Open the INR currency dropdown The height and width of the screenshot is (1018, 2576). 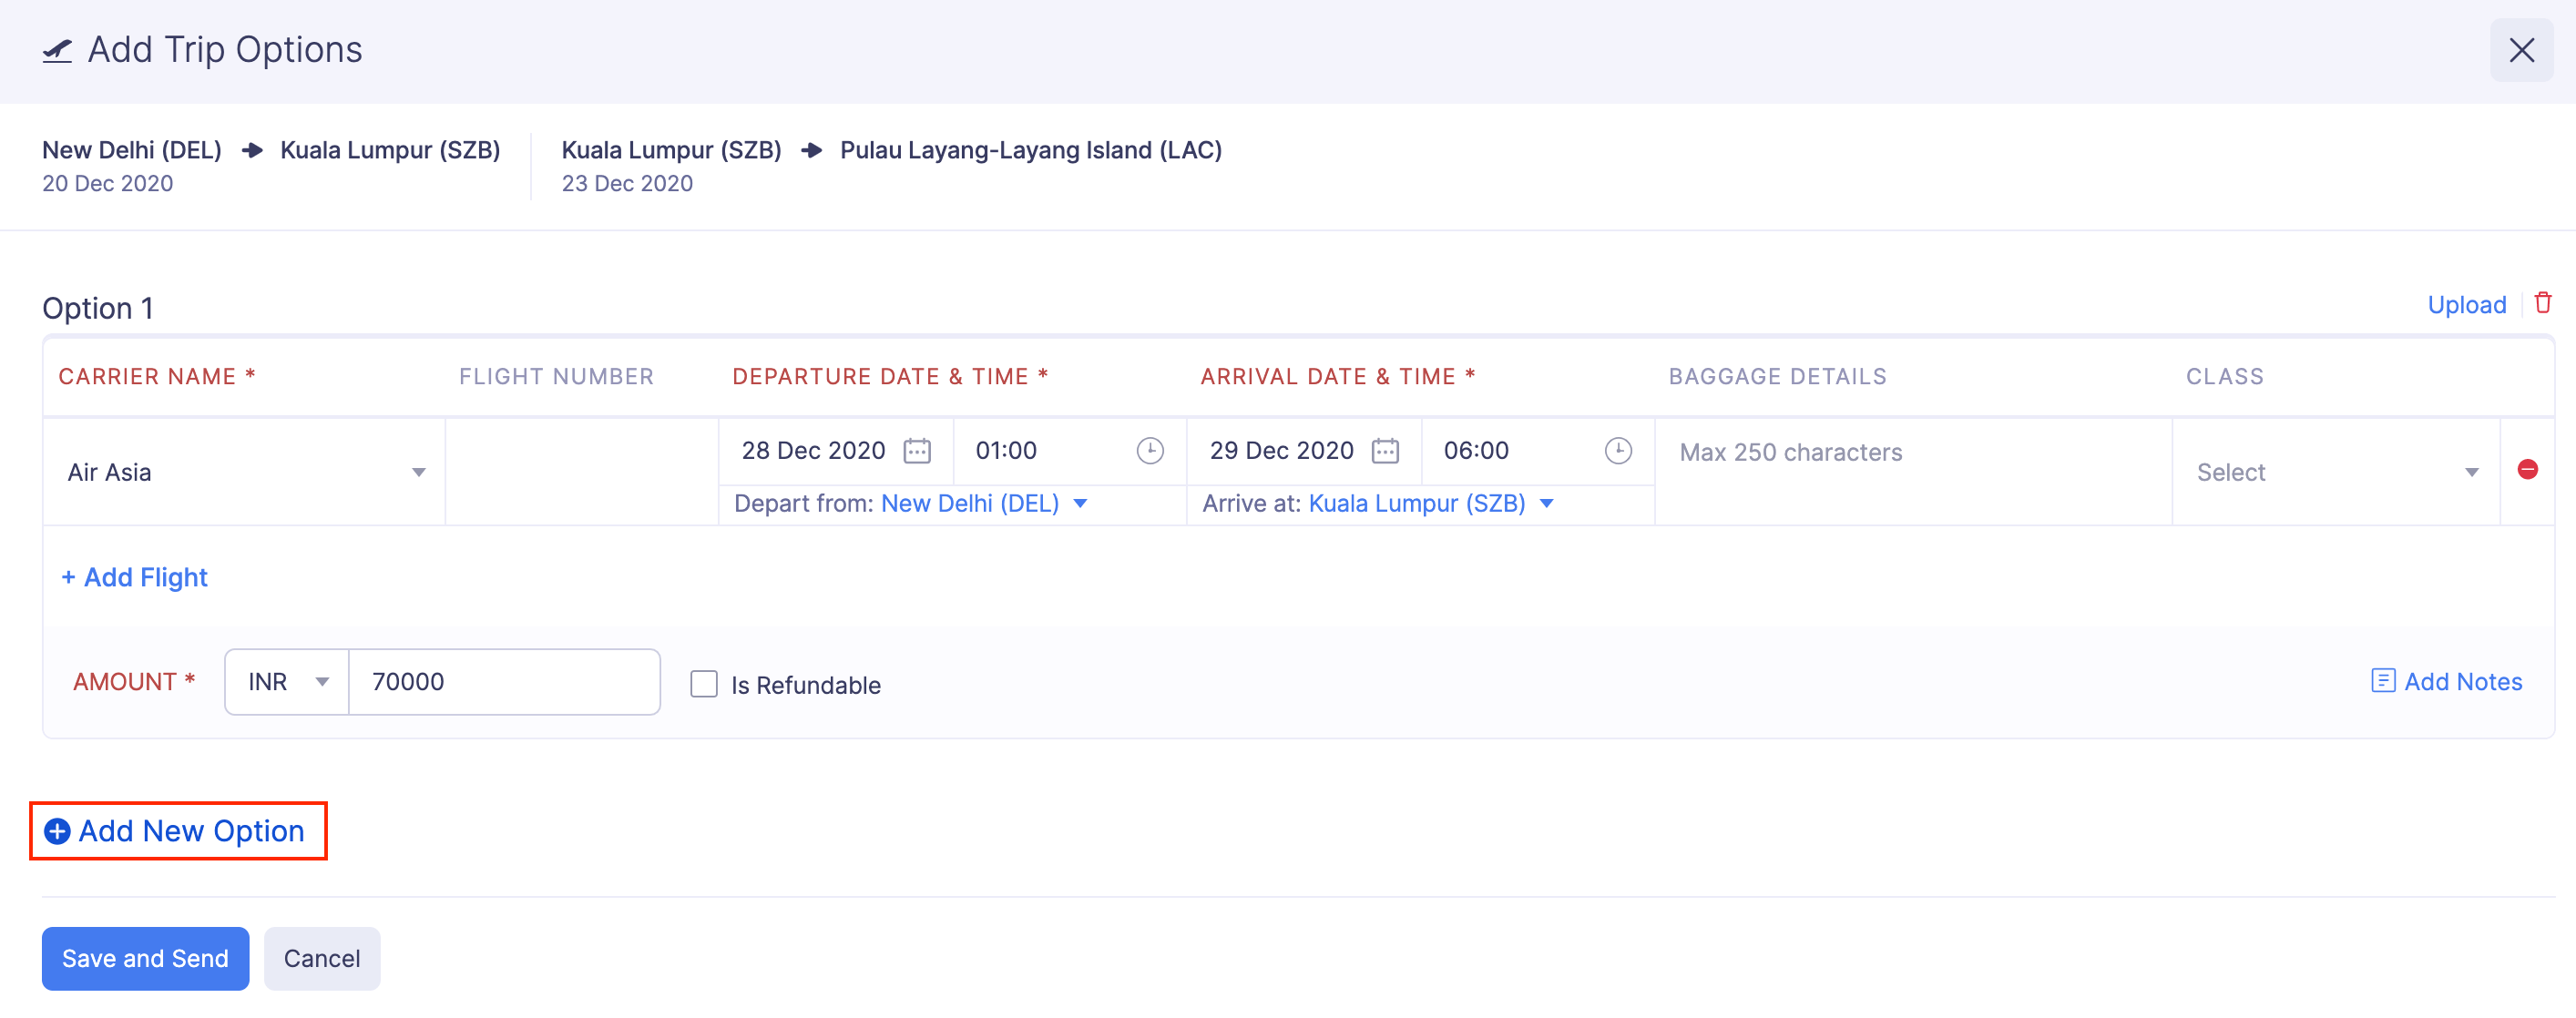[287, 682]
